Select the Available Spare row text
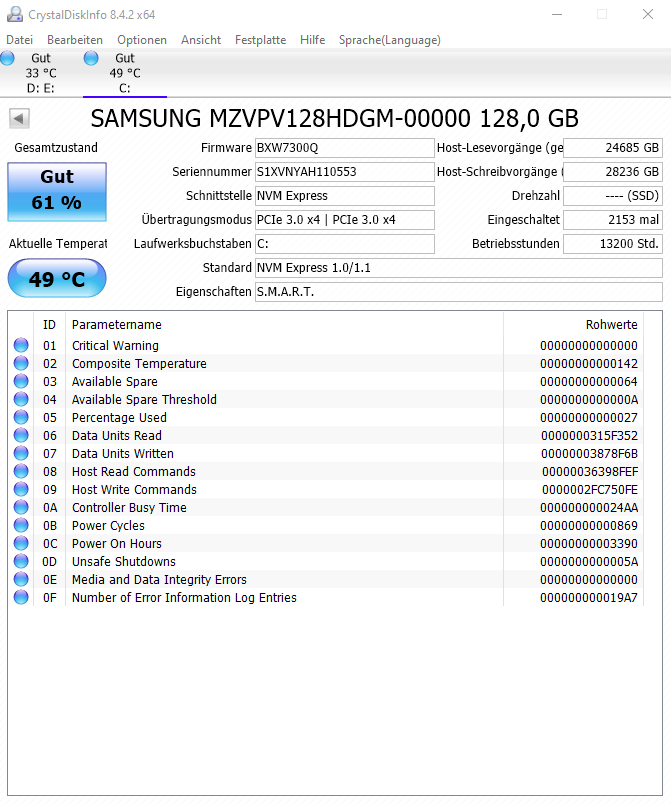The image size is (671, 804). [115, 381]
